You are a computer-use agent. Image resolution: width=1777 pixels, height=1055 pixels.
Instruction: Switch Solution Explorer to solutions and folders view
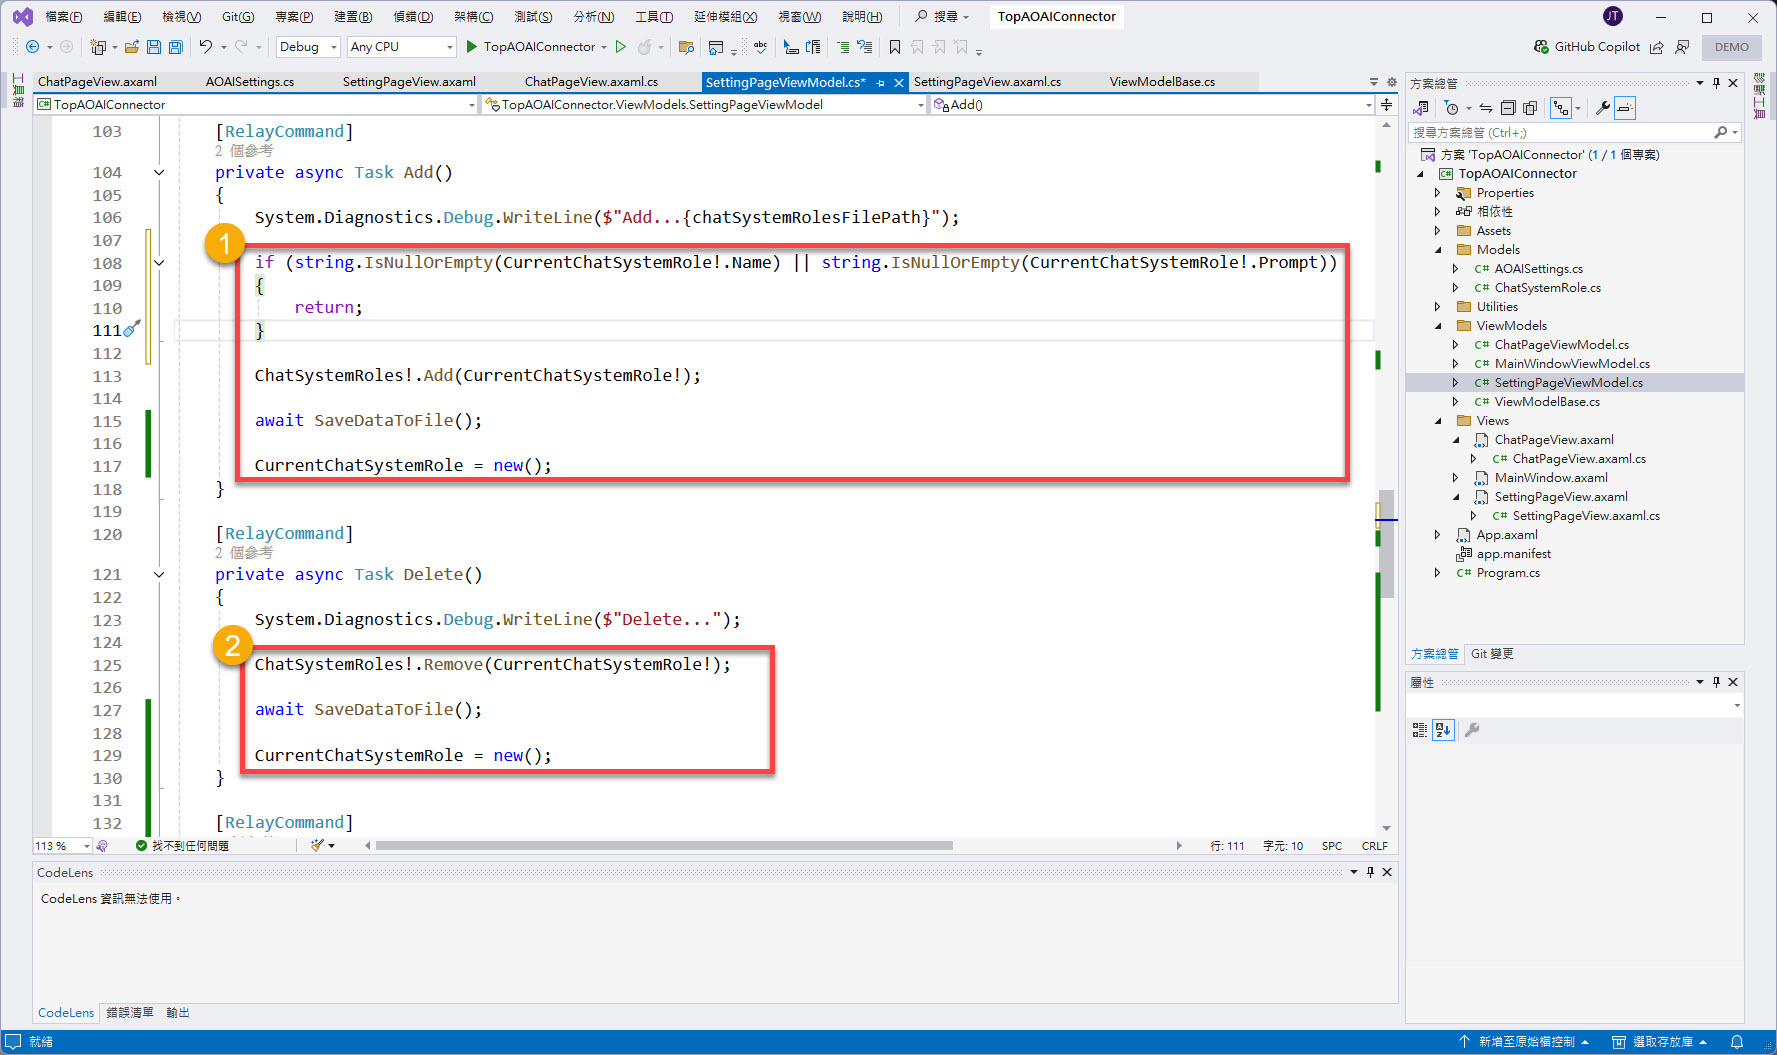(1421, 108)
